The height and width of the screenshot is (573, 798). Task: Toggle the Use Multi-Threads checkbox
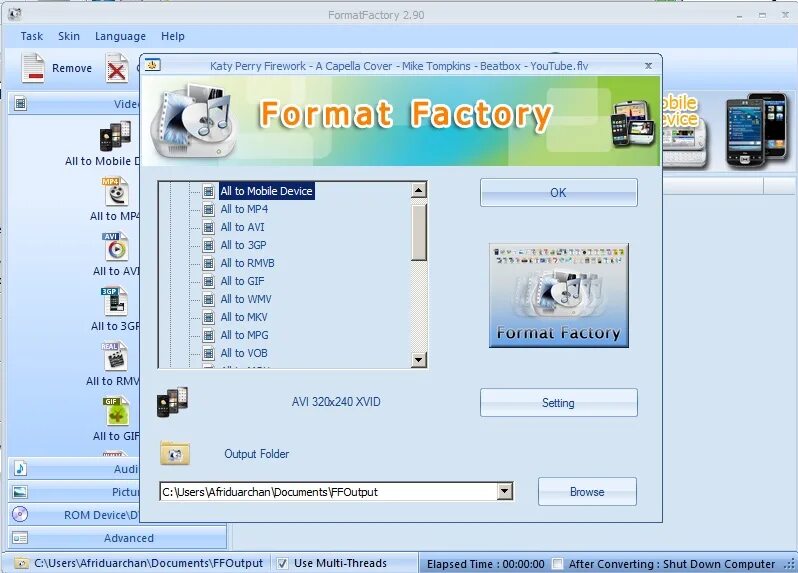(x=282, y=563)
